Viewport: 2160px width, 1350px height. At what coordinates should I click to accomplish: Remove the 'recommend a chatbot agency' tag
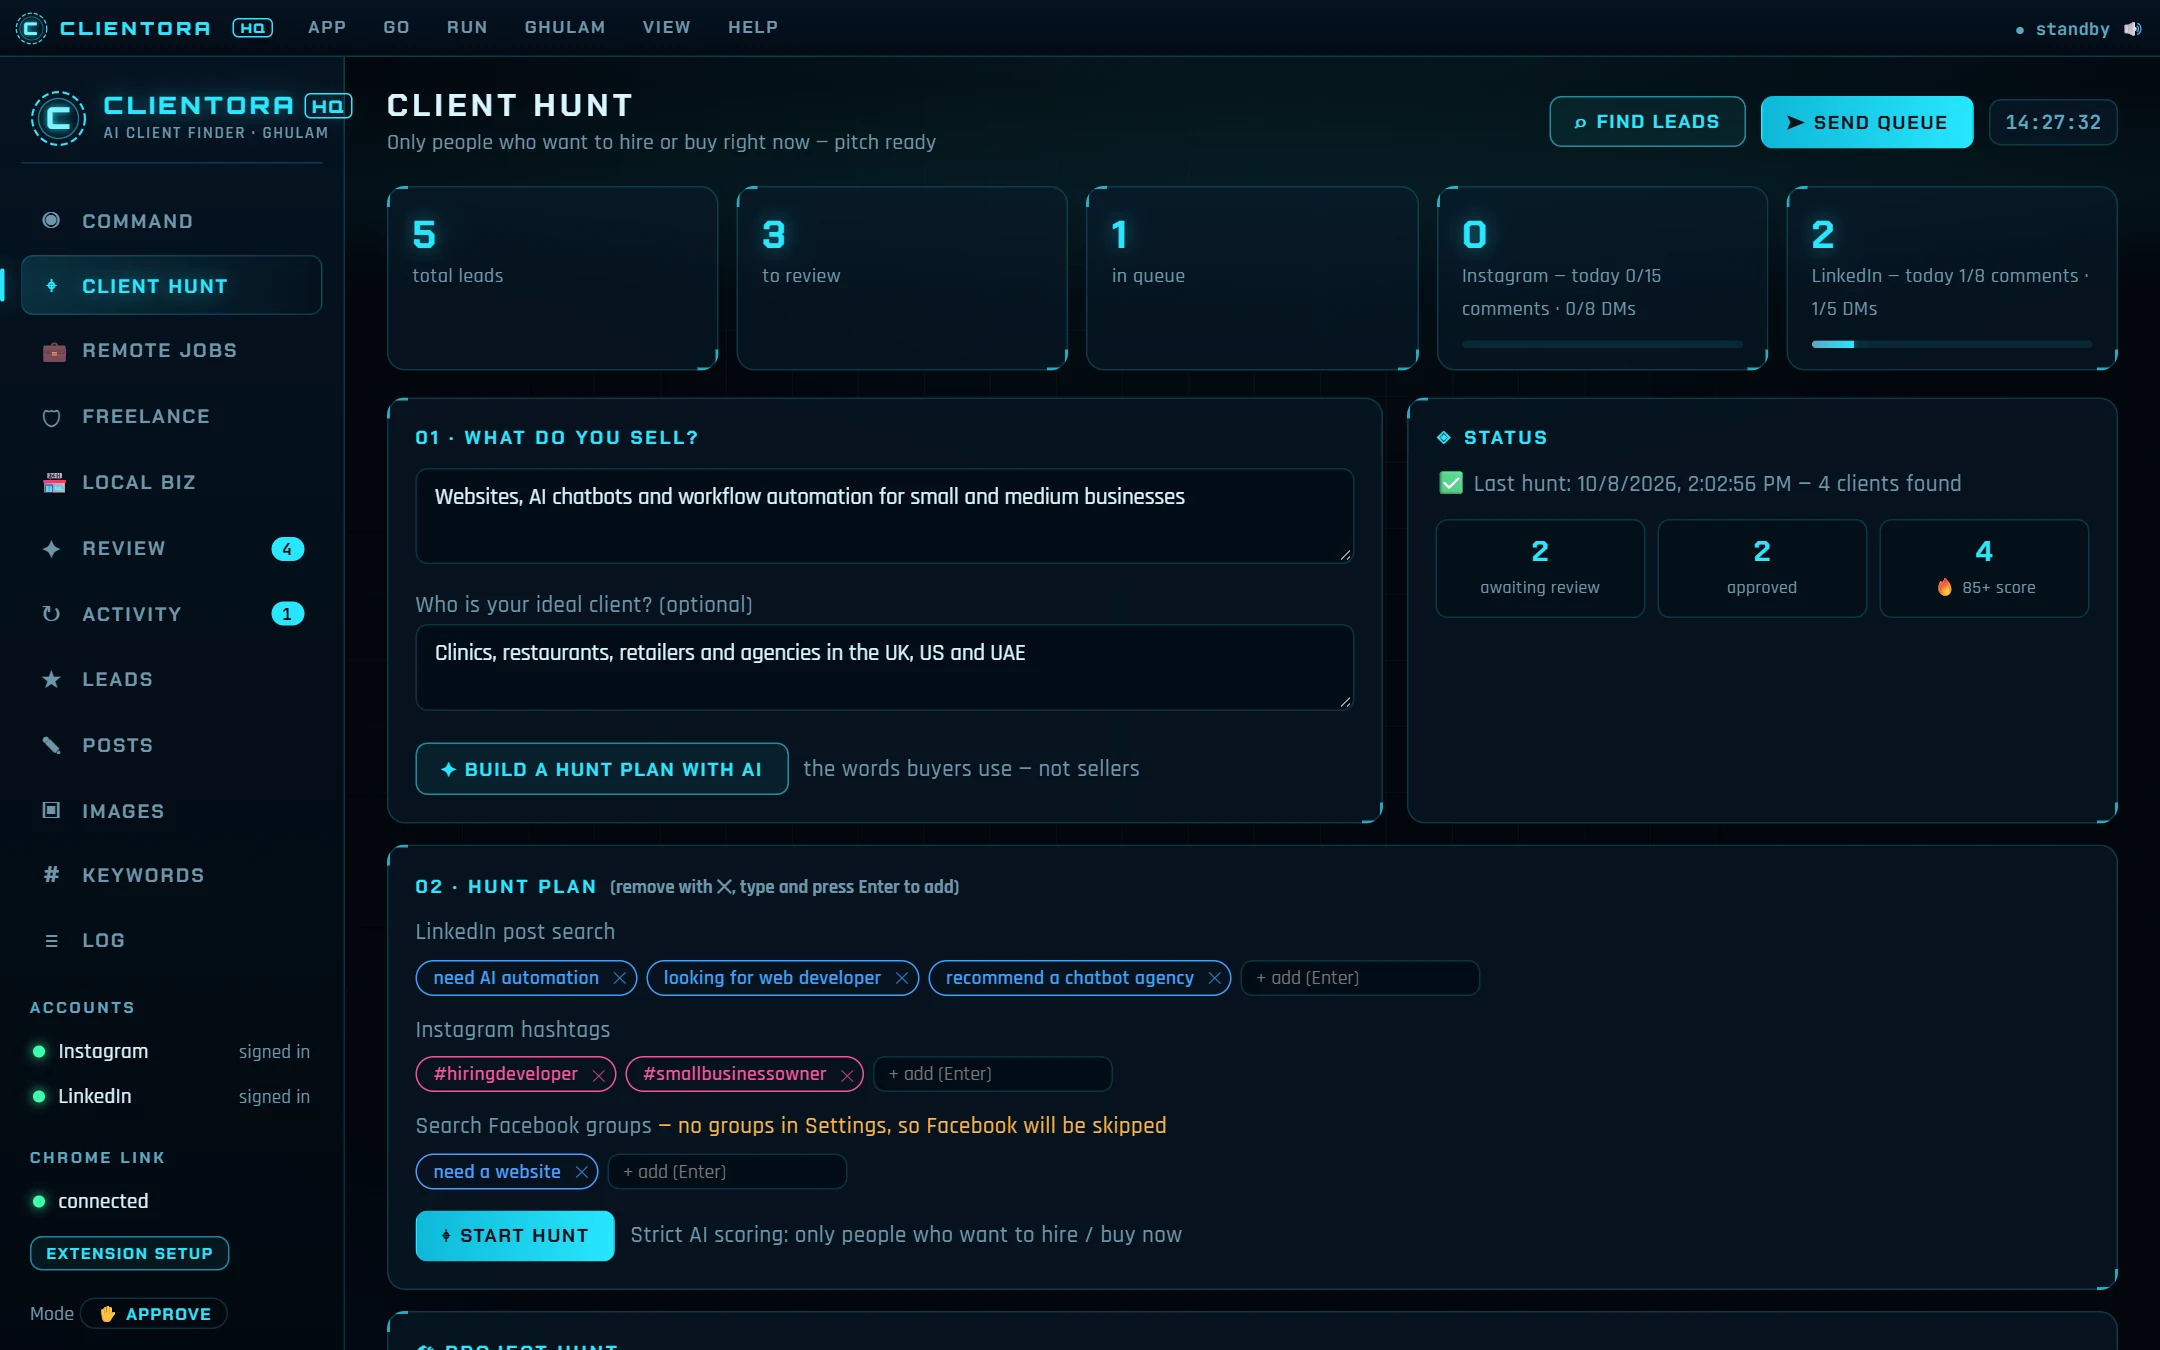coord(1214,978)
